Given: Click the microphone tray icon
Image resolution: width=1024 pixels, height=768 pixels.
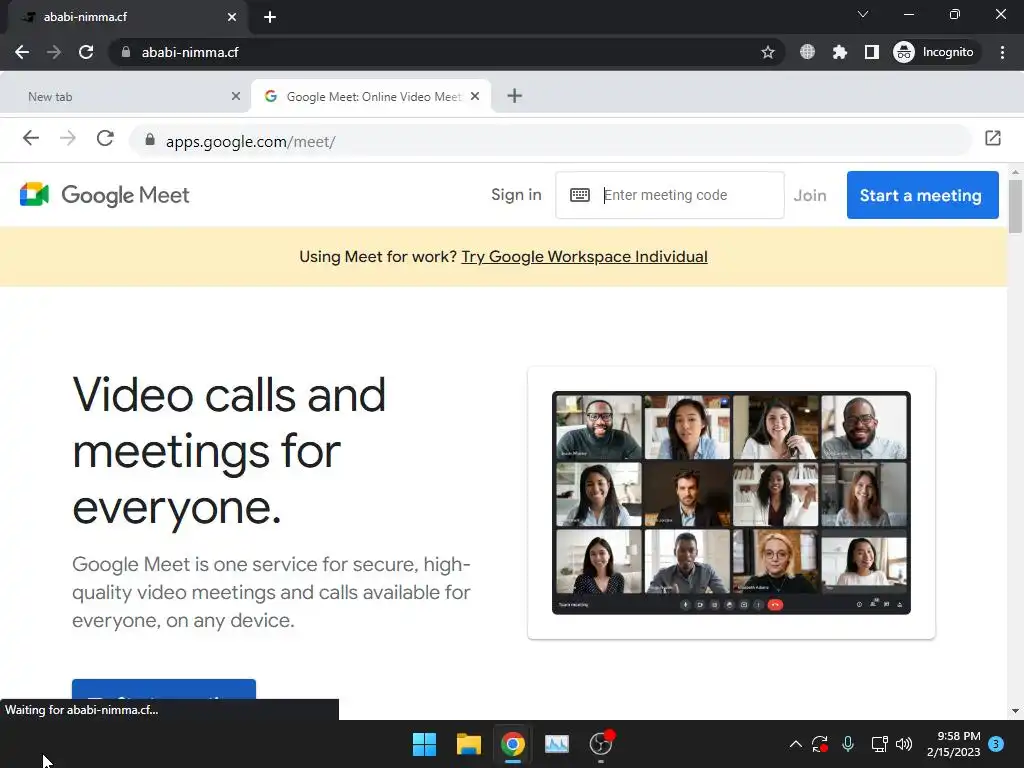Looking at the screenshot, I should [x=848, y=744].
